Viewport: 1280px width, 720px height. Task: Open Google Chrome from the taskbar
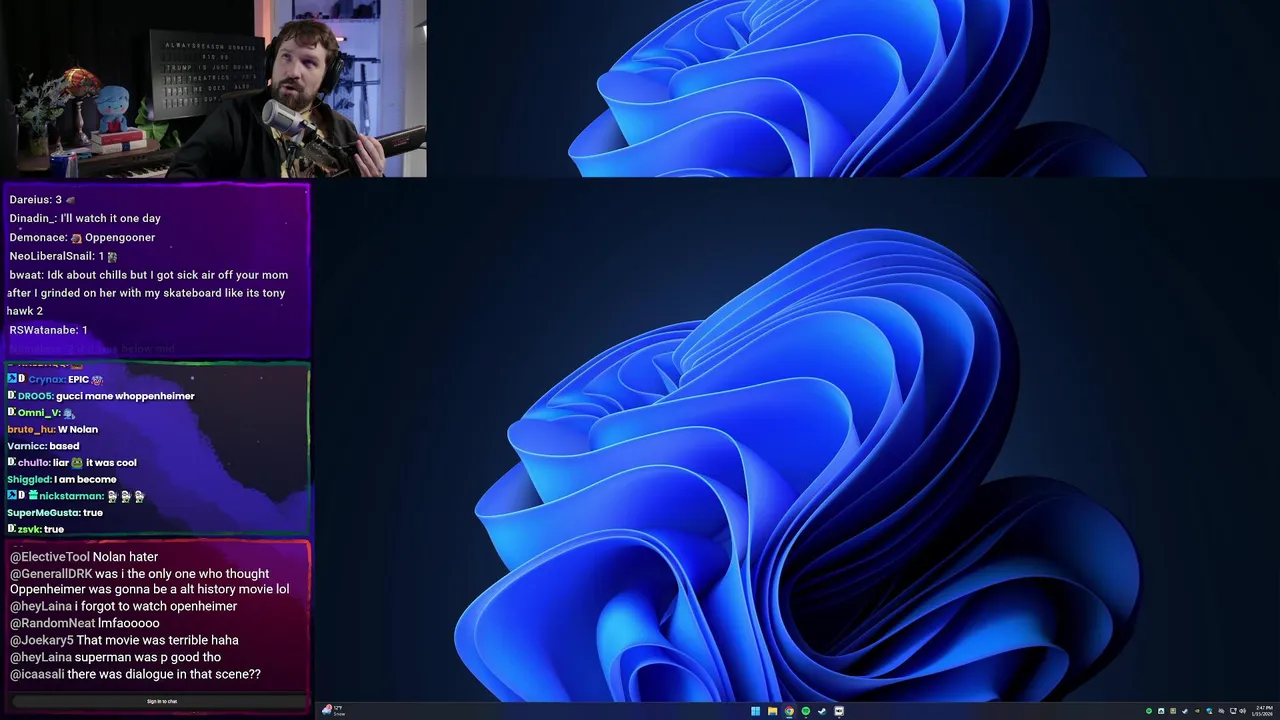tap(789, 711)
